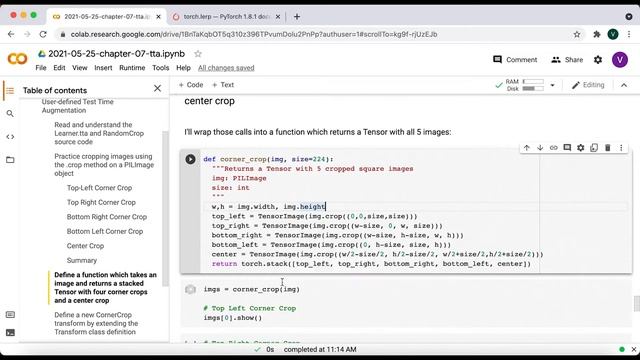640x360 pixels.
Task: Go to Top Right Corner Crop in contents
Action: (x=101, y=202)
